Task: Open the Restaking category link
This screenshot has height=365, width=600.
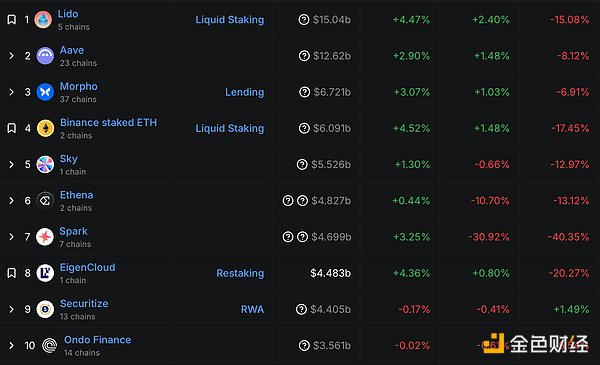Action: (x=240, y=273)
